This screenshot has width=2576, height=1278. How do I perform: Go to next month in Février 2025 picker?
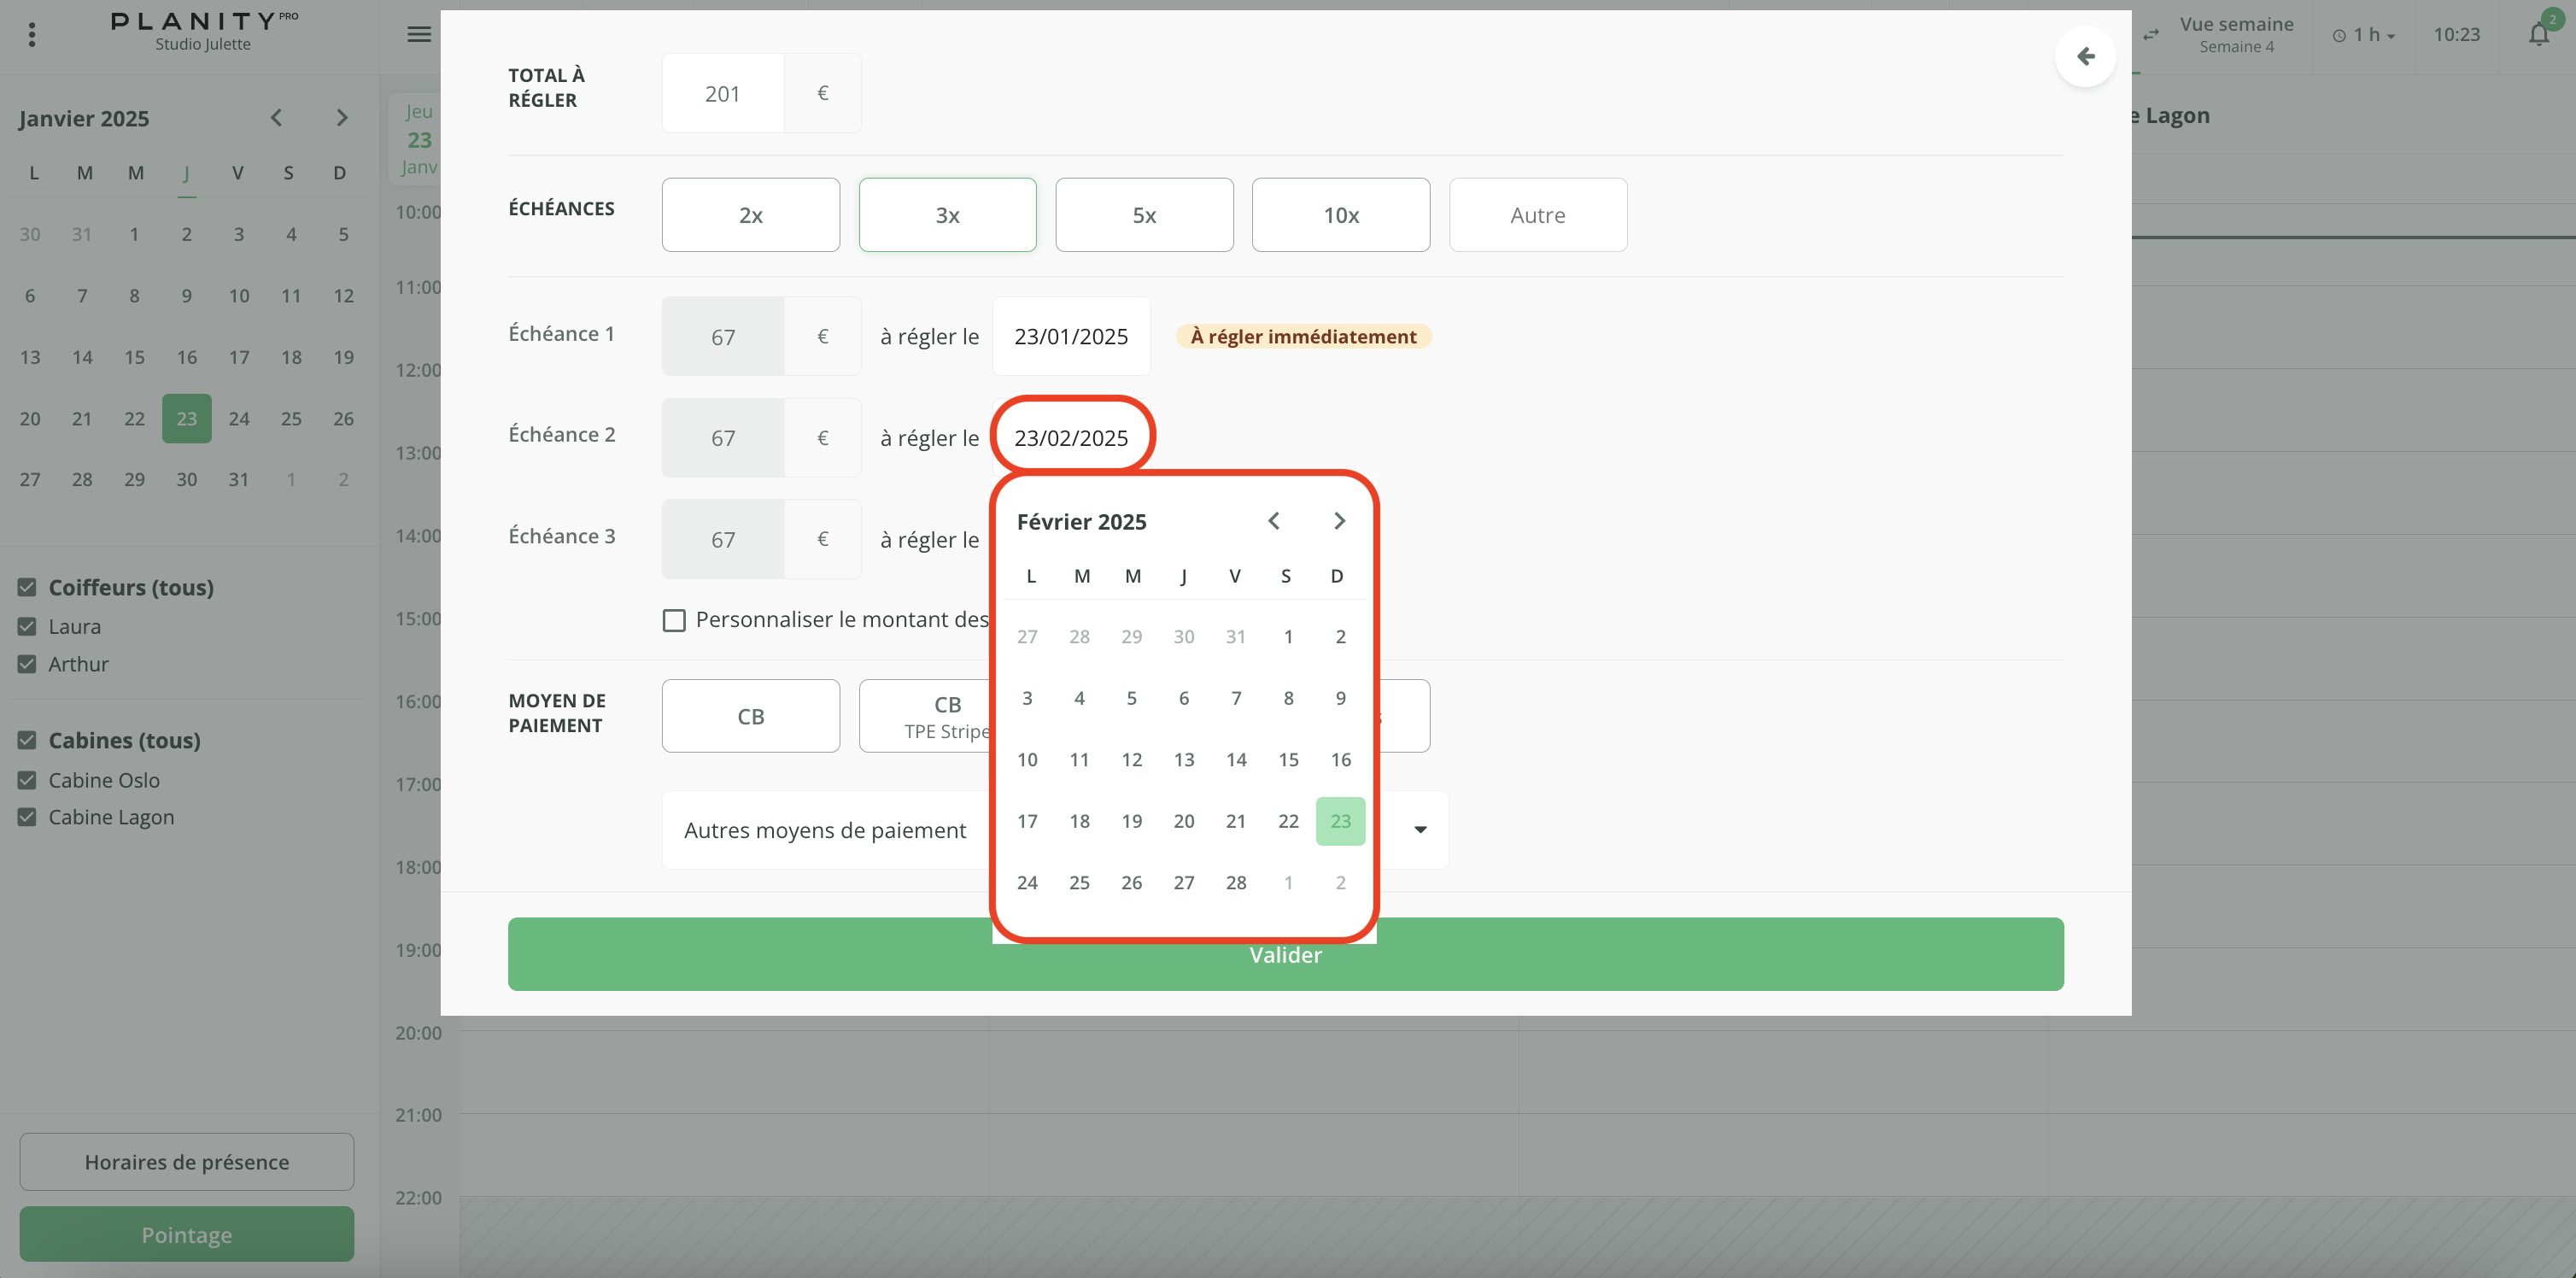1339,521
